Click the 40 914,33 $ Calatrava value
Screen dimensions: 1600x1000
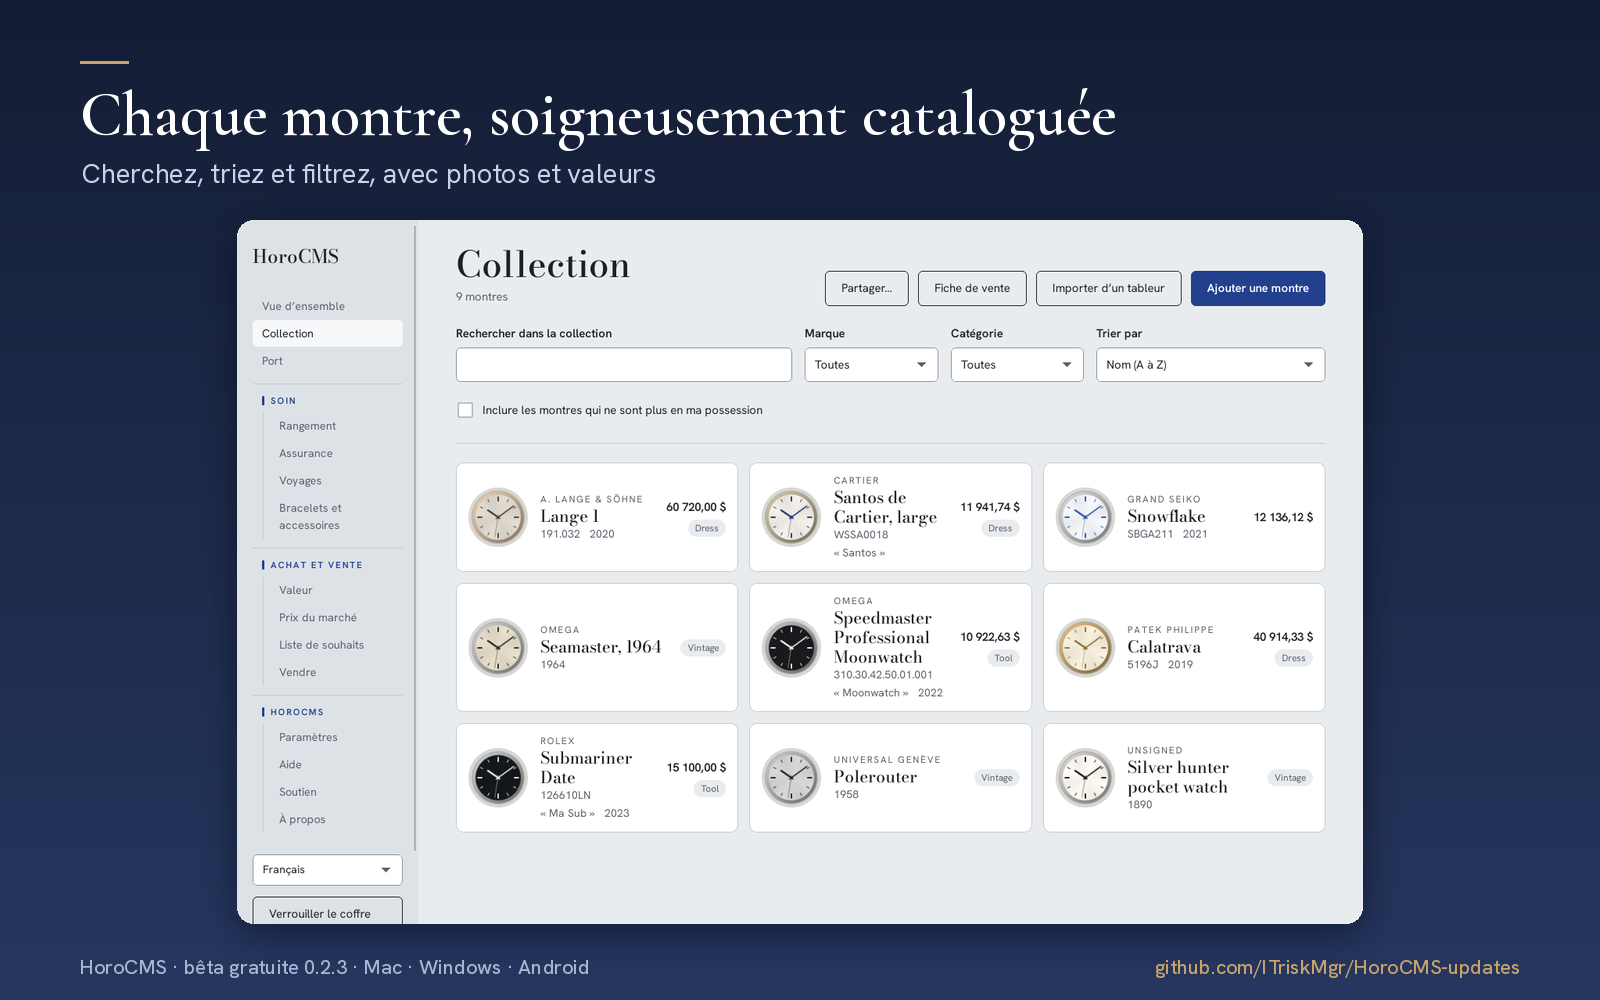(x=1283, y=637)
